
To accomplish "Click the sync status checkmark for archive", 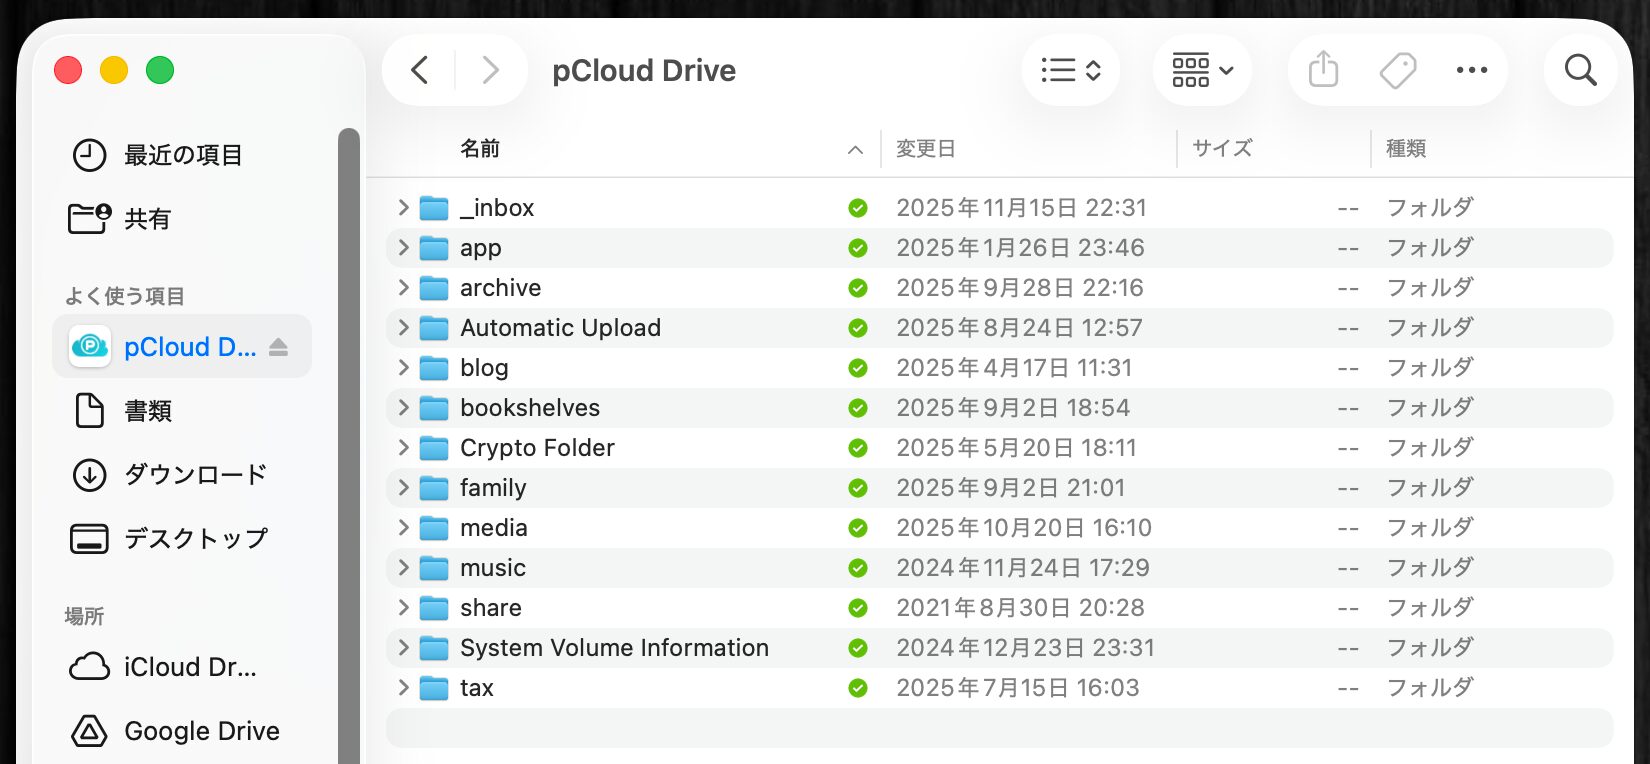I will coord(857,288).
